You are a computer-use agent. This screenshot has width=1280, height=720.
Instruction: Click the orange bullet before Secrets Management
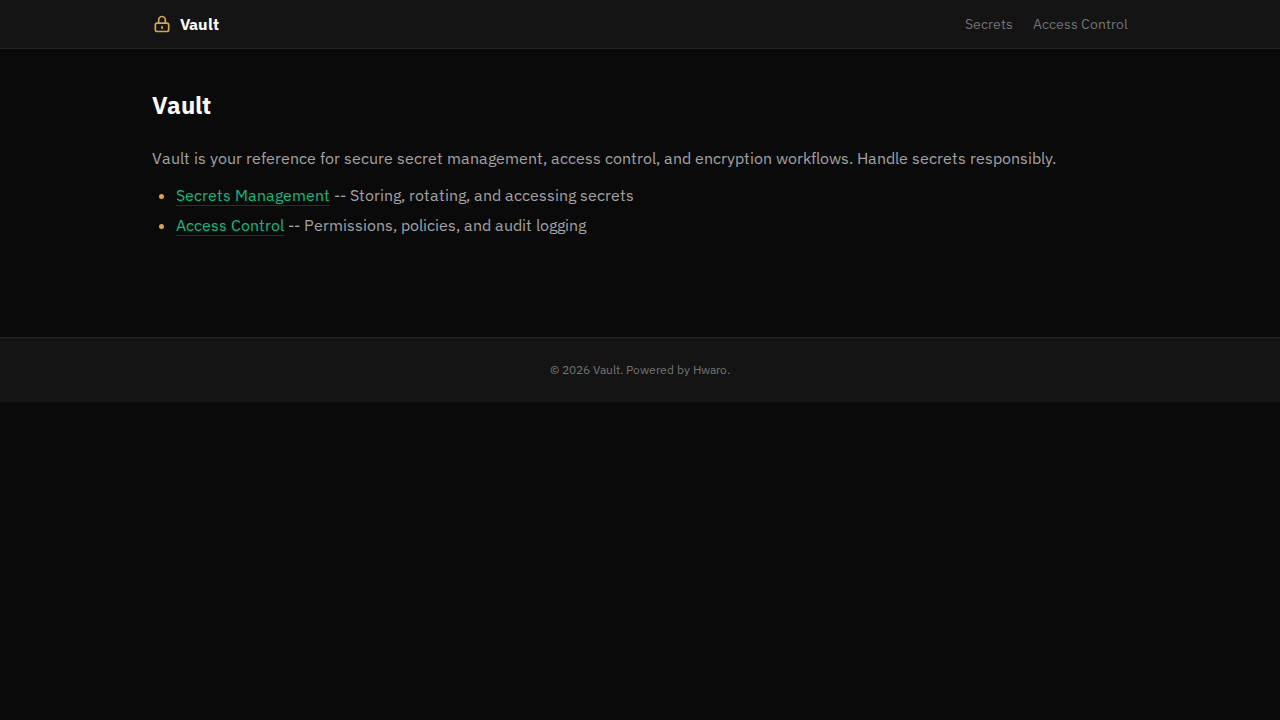pyautogui.click(x=162, y=196)
